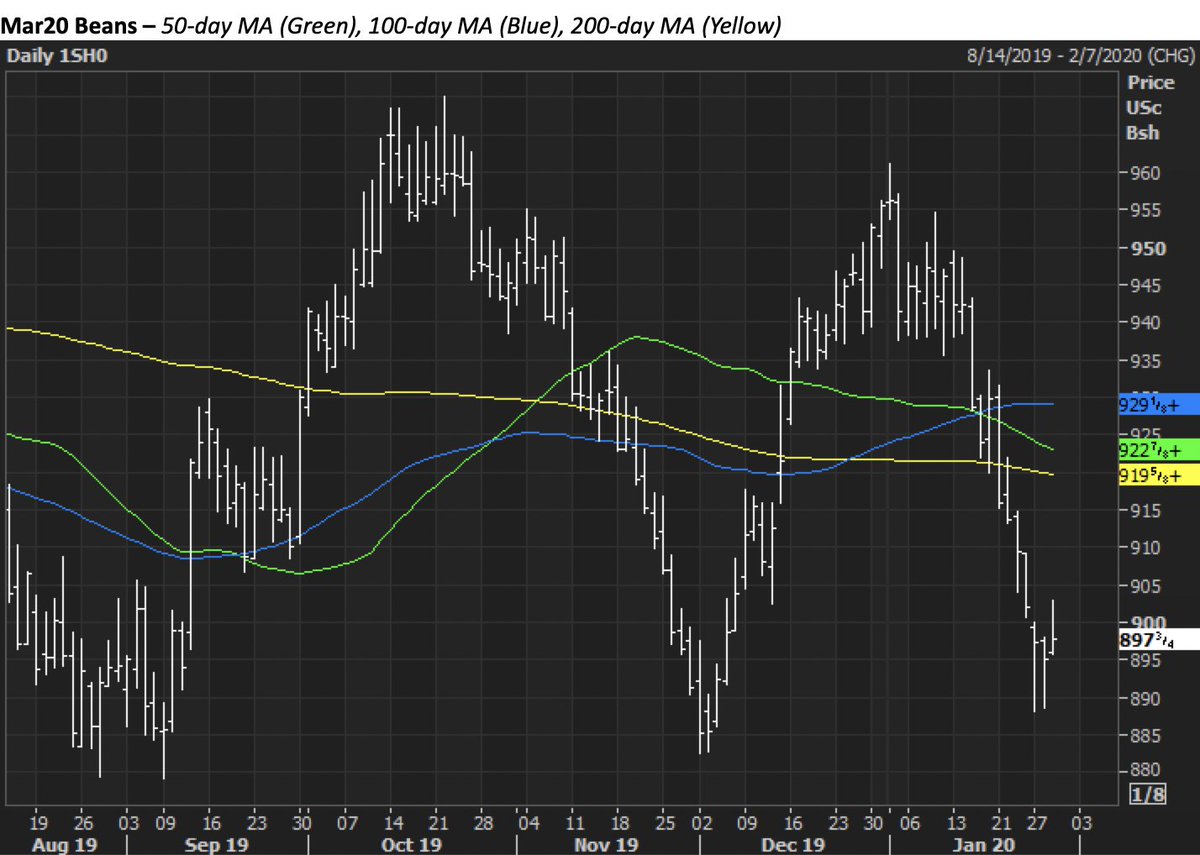
Task: Click the 955 price axis value
Action: (x=1144, y=210)
